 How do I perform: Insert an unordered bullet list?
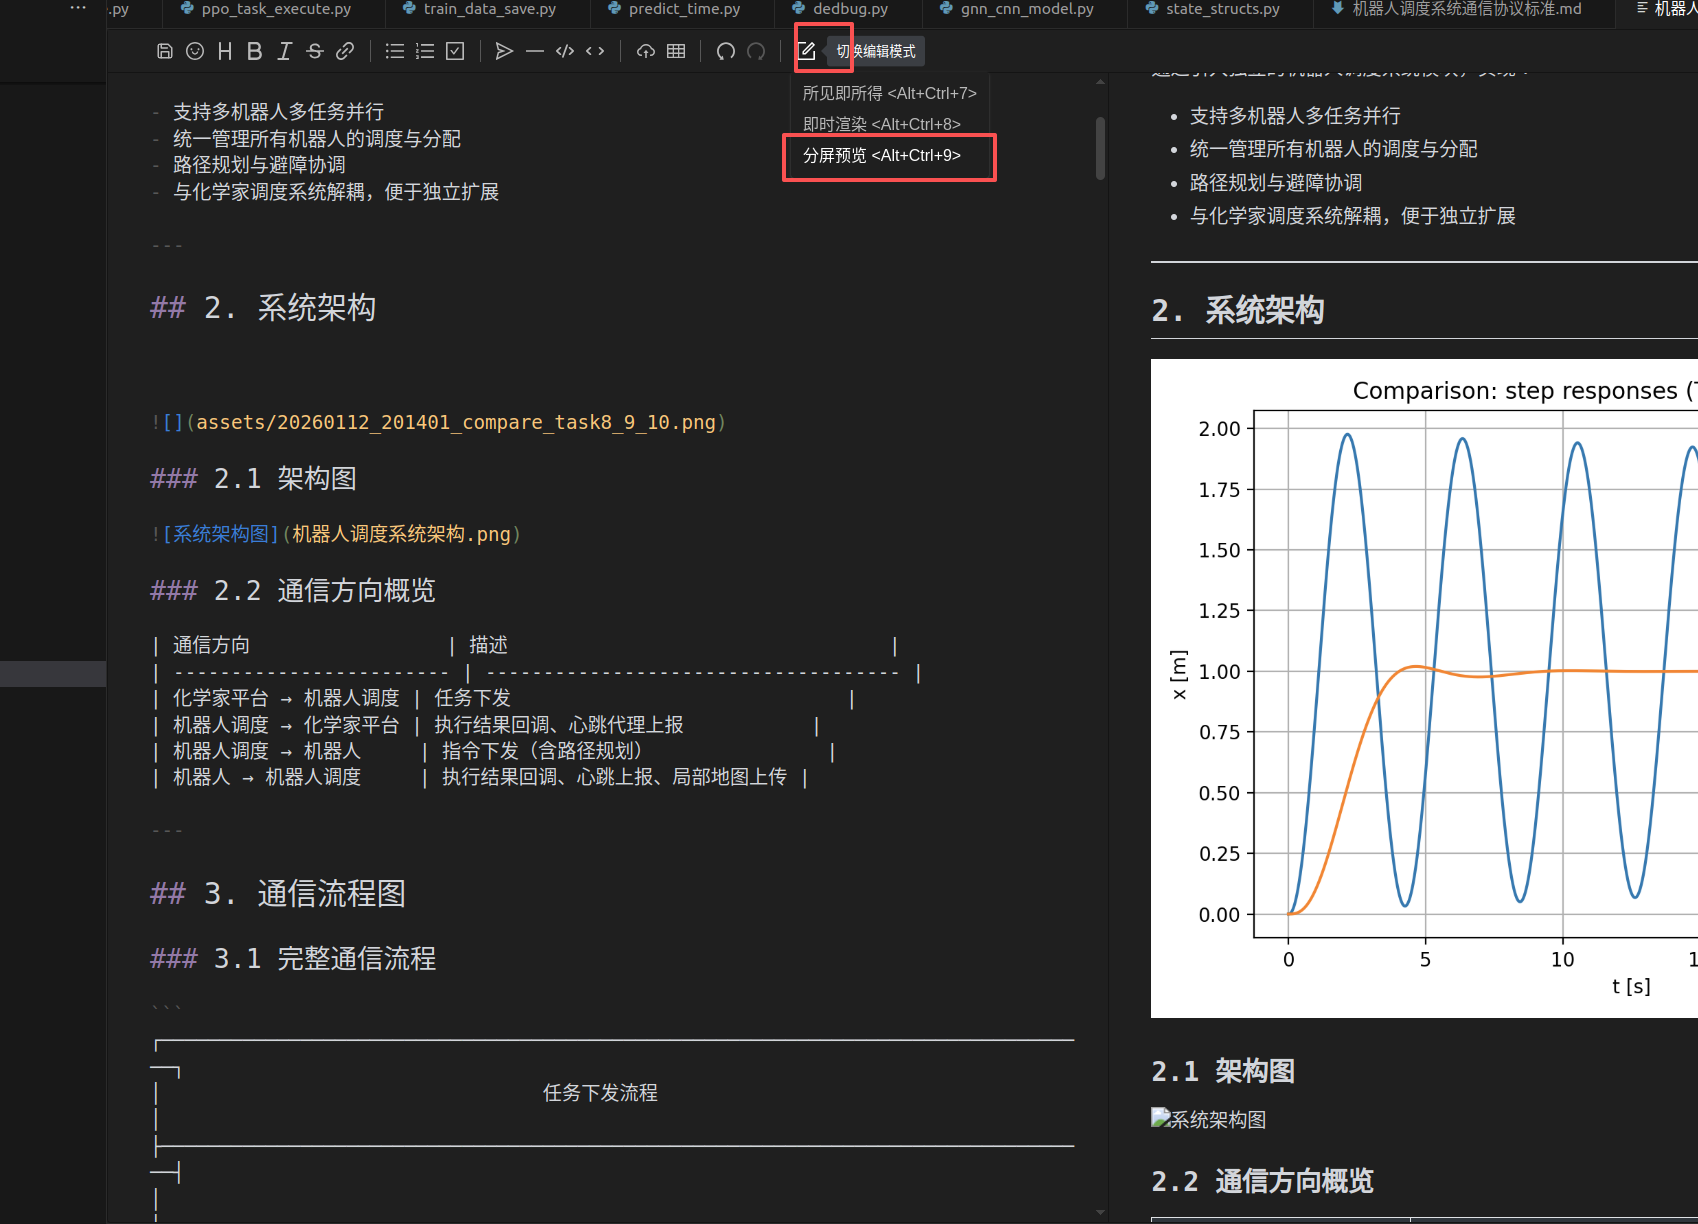click(x=395, y=51)
